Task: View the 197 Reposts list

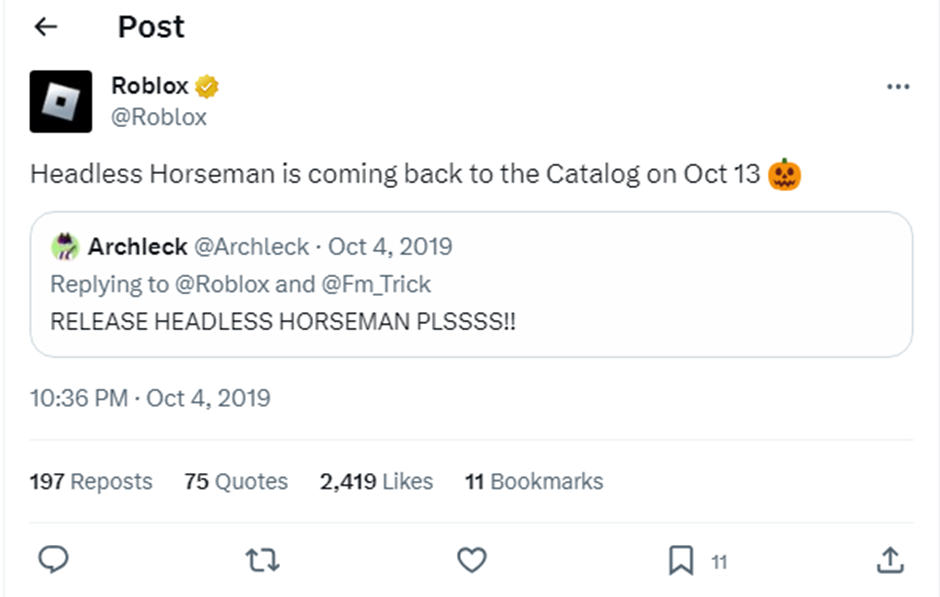Action: 91,481
